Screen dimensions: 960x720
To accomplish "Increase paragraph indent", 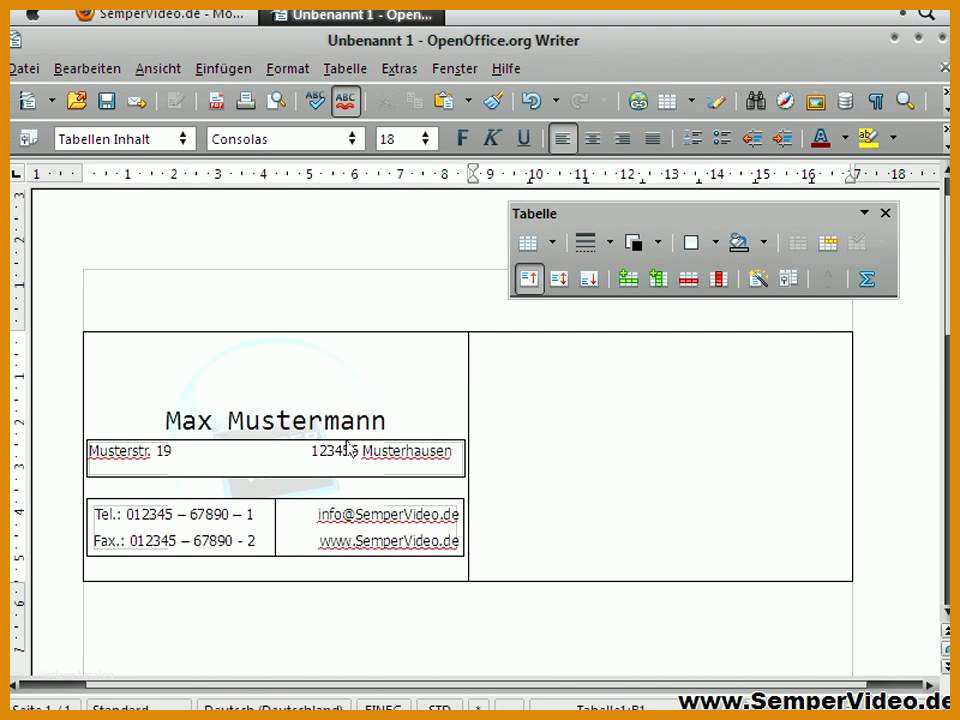I will click(782, 138).
